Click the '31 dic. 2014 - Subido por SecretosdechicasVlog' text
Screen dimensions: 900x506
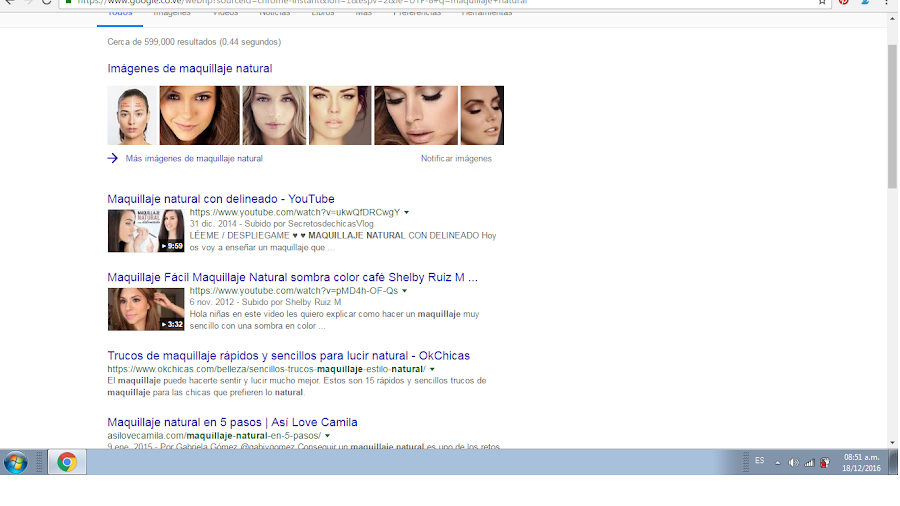click(x=281, y=224)
